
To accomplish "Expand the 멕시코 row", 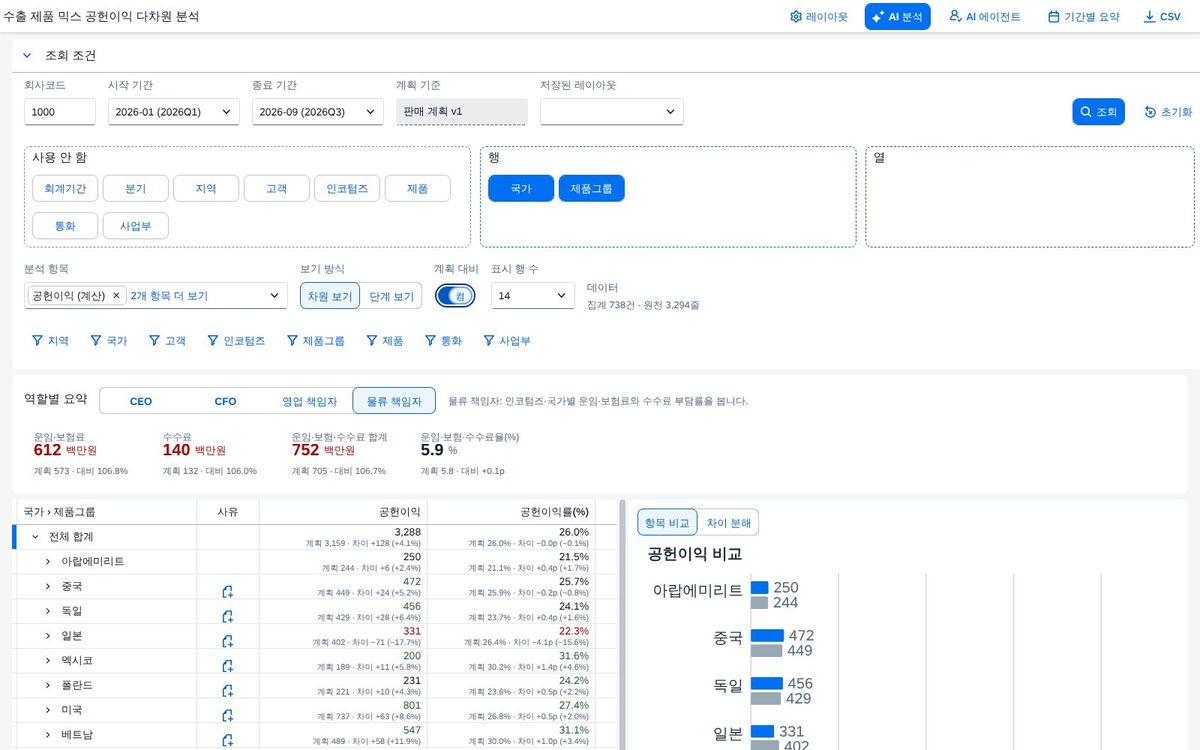I will pyautogui.click(x=47, y=661).
